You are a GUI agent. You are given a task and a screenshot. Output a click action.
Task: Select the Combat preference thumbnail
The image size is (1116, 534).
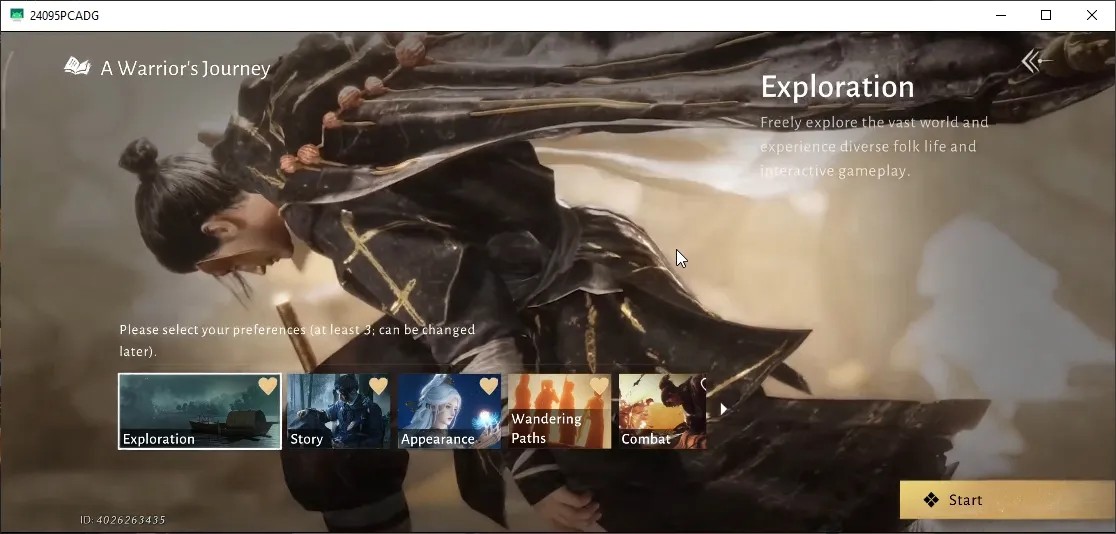pyautogui.click(x=663, y=412)
